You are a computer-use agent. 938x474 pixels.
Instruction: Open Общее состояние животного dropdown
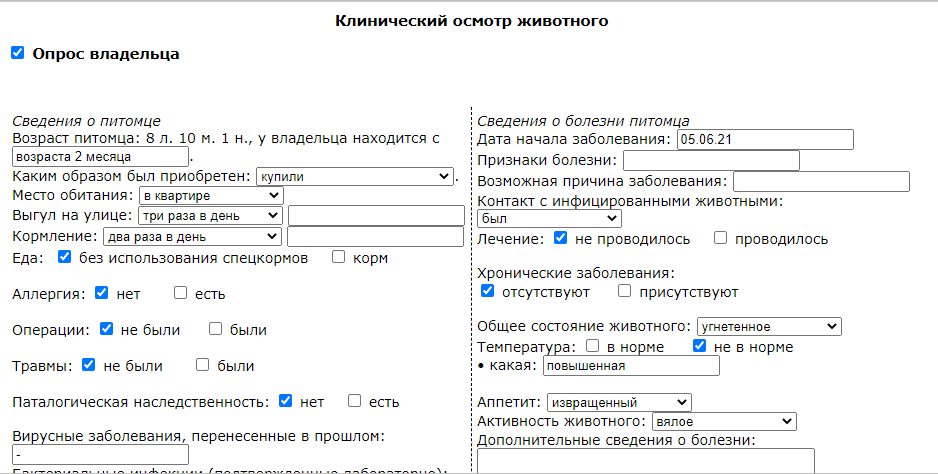(768, 326)
